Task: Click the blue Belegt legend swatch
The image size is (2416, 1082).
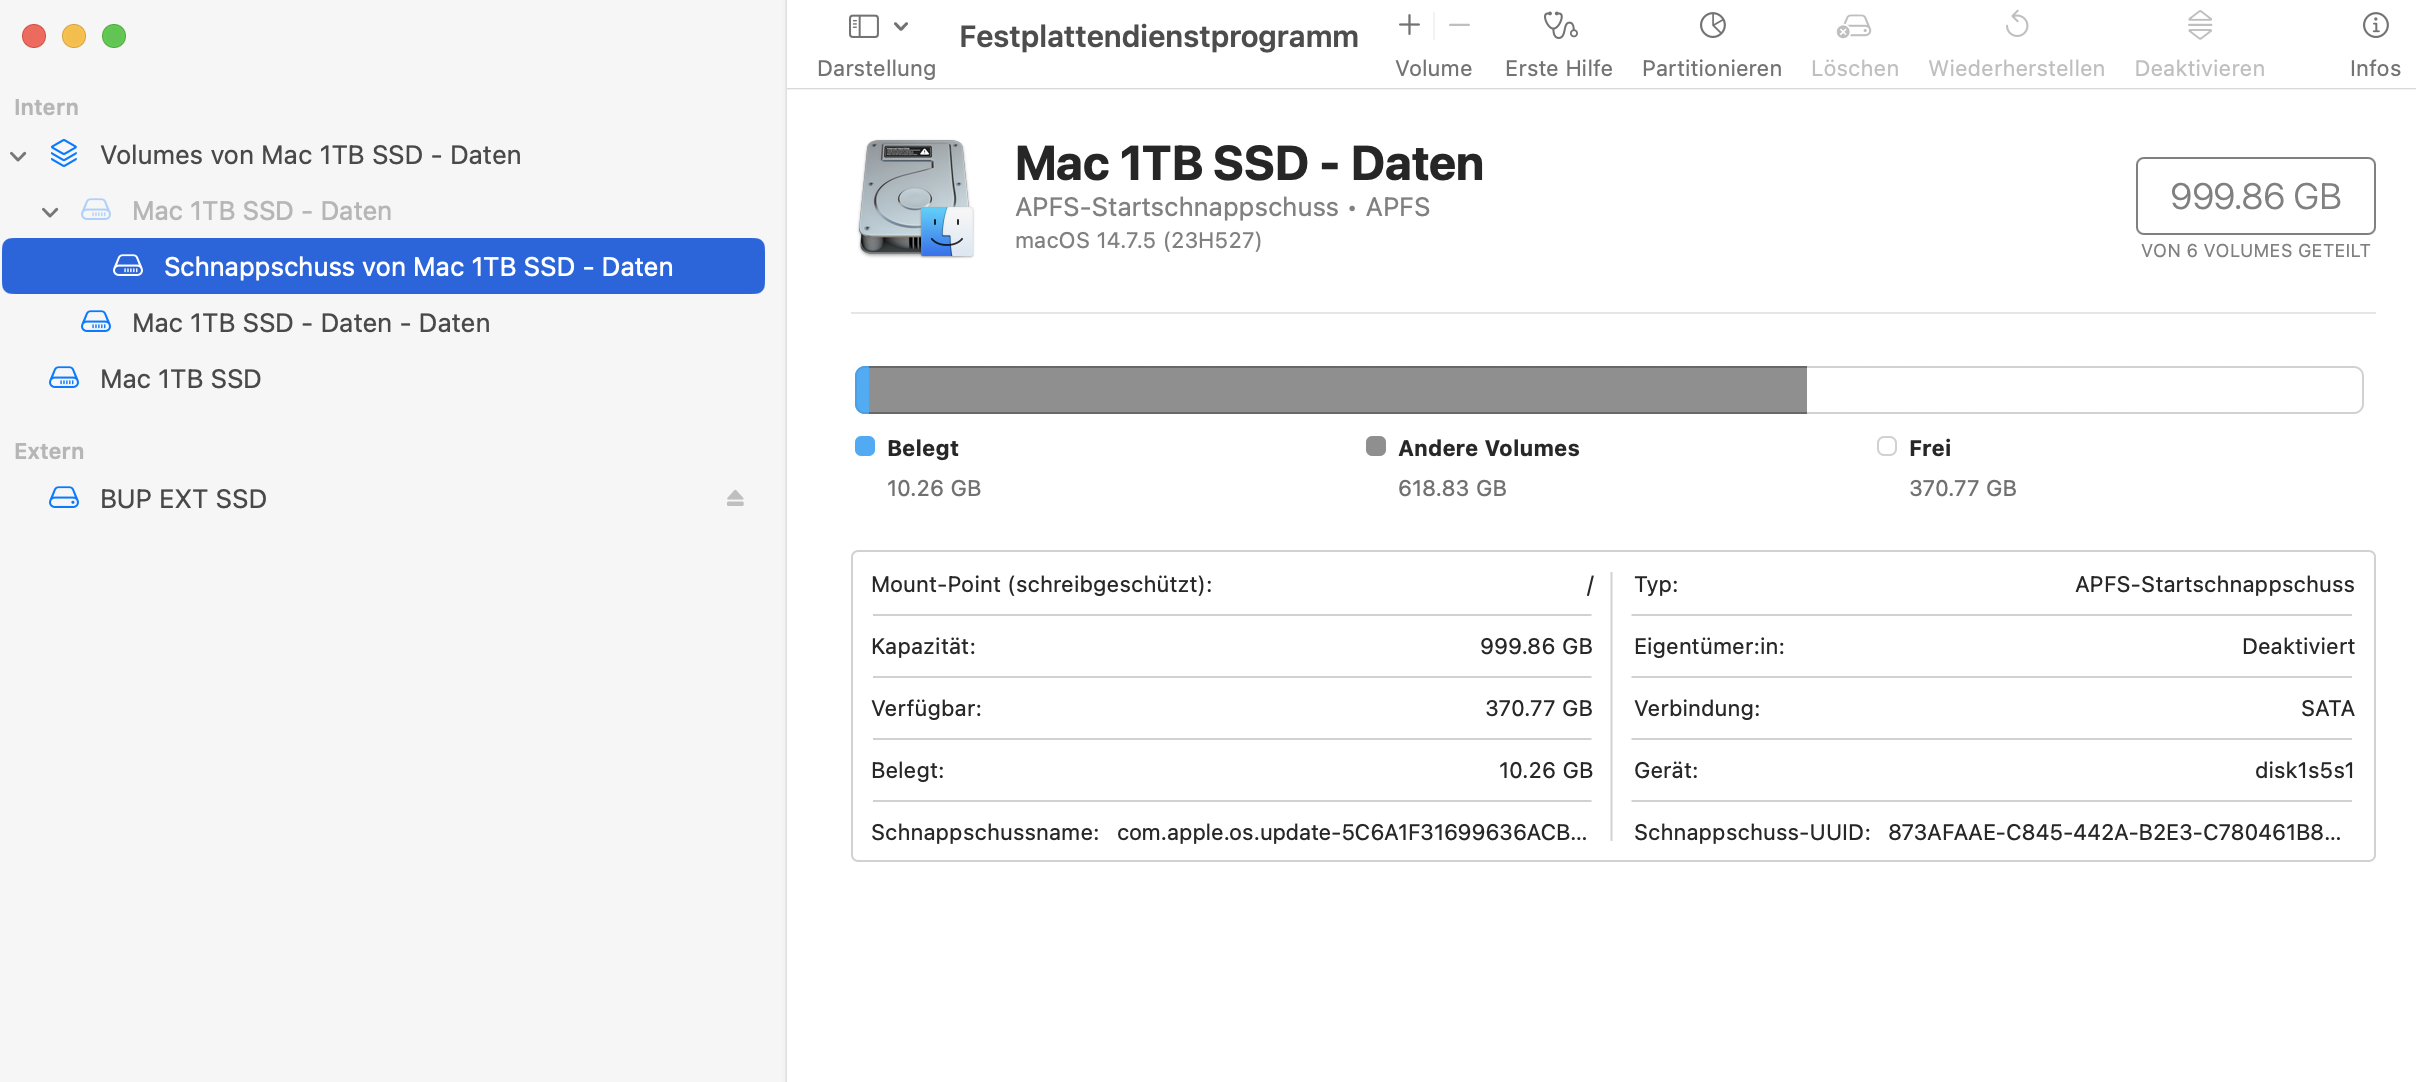Action: 865,446
